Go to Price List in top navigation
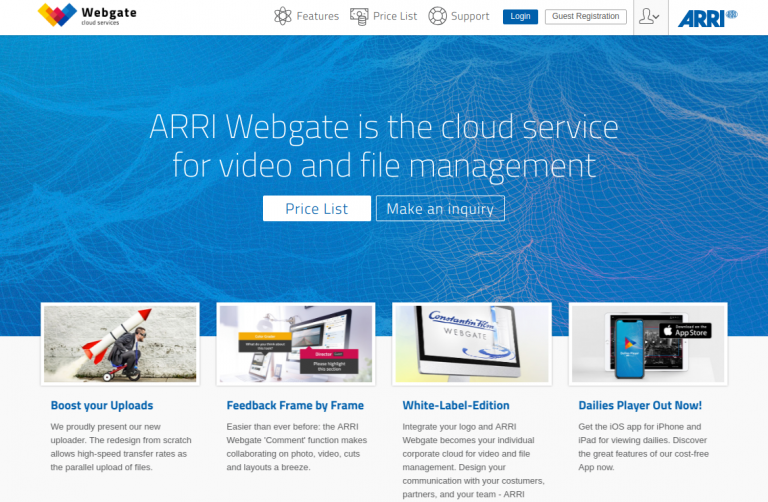The height and width of the screenshot is (502, 768). tap(395, 16)
